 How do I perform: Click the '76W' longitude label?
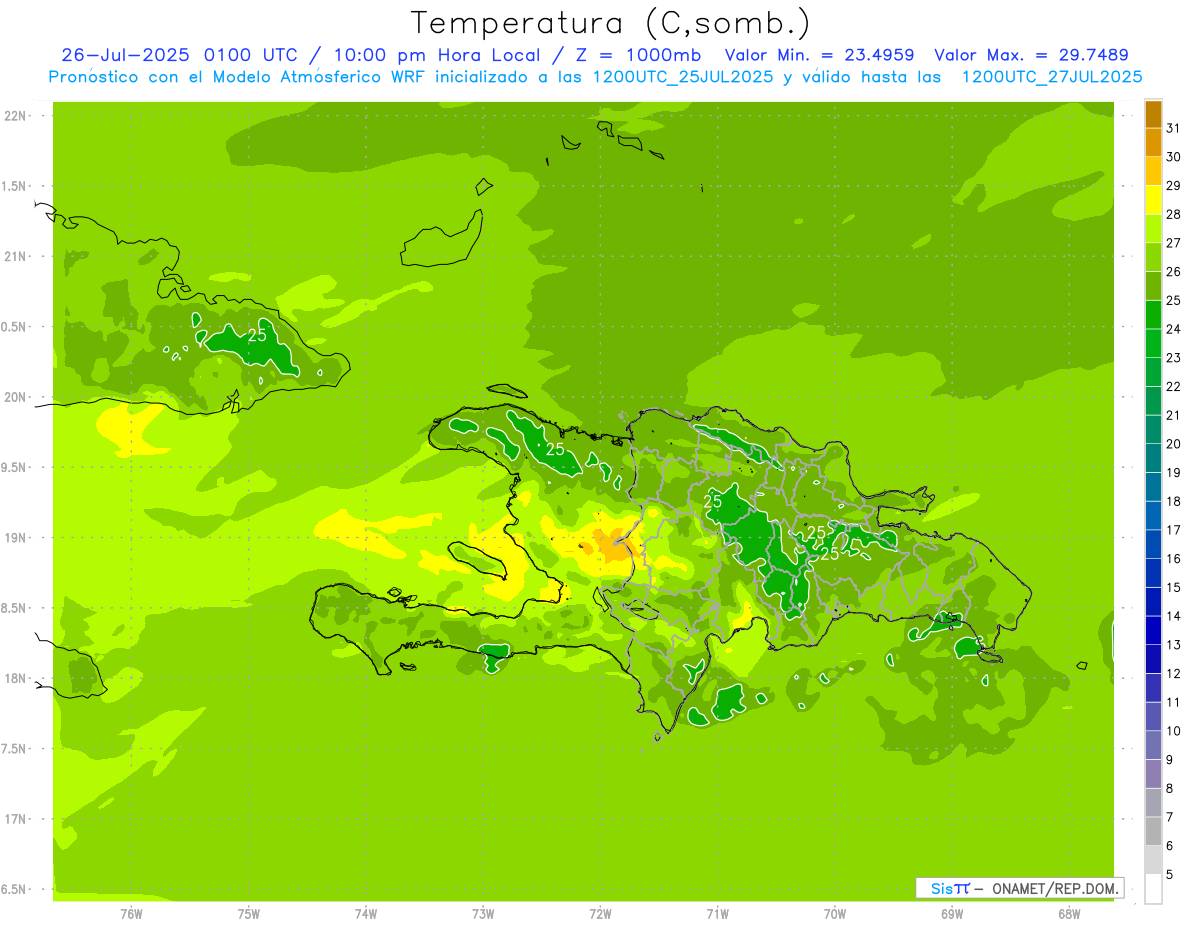click(x=131, y=914)
